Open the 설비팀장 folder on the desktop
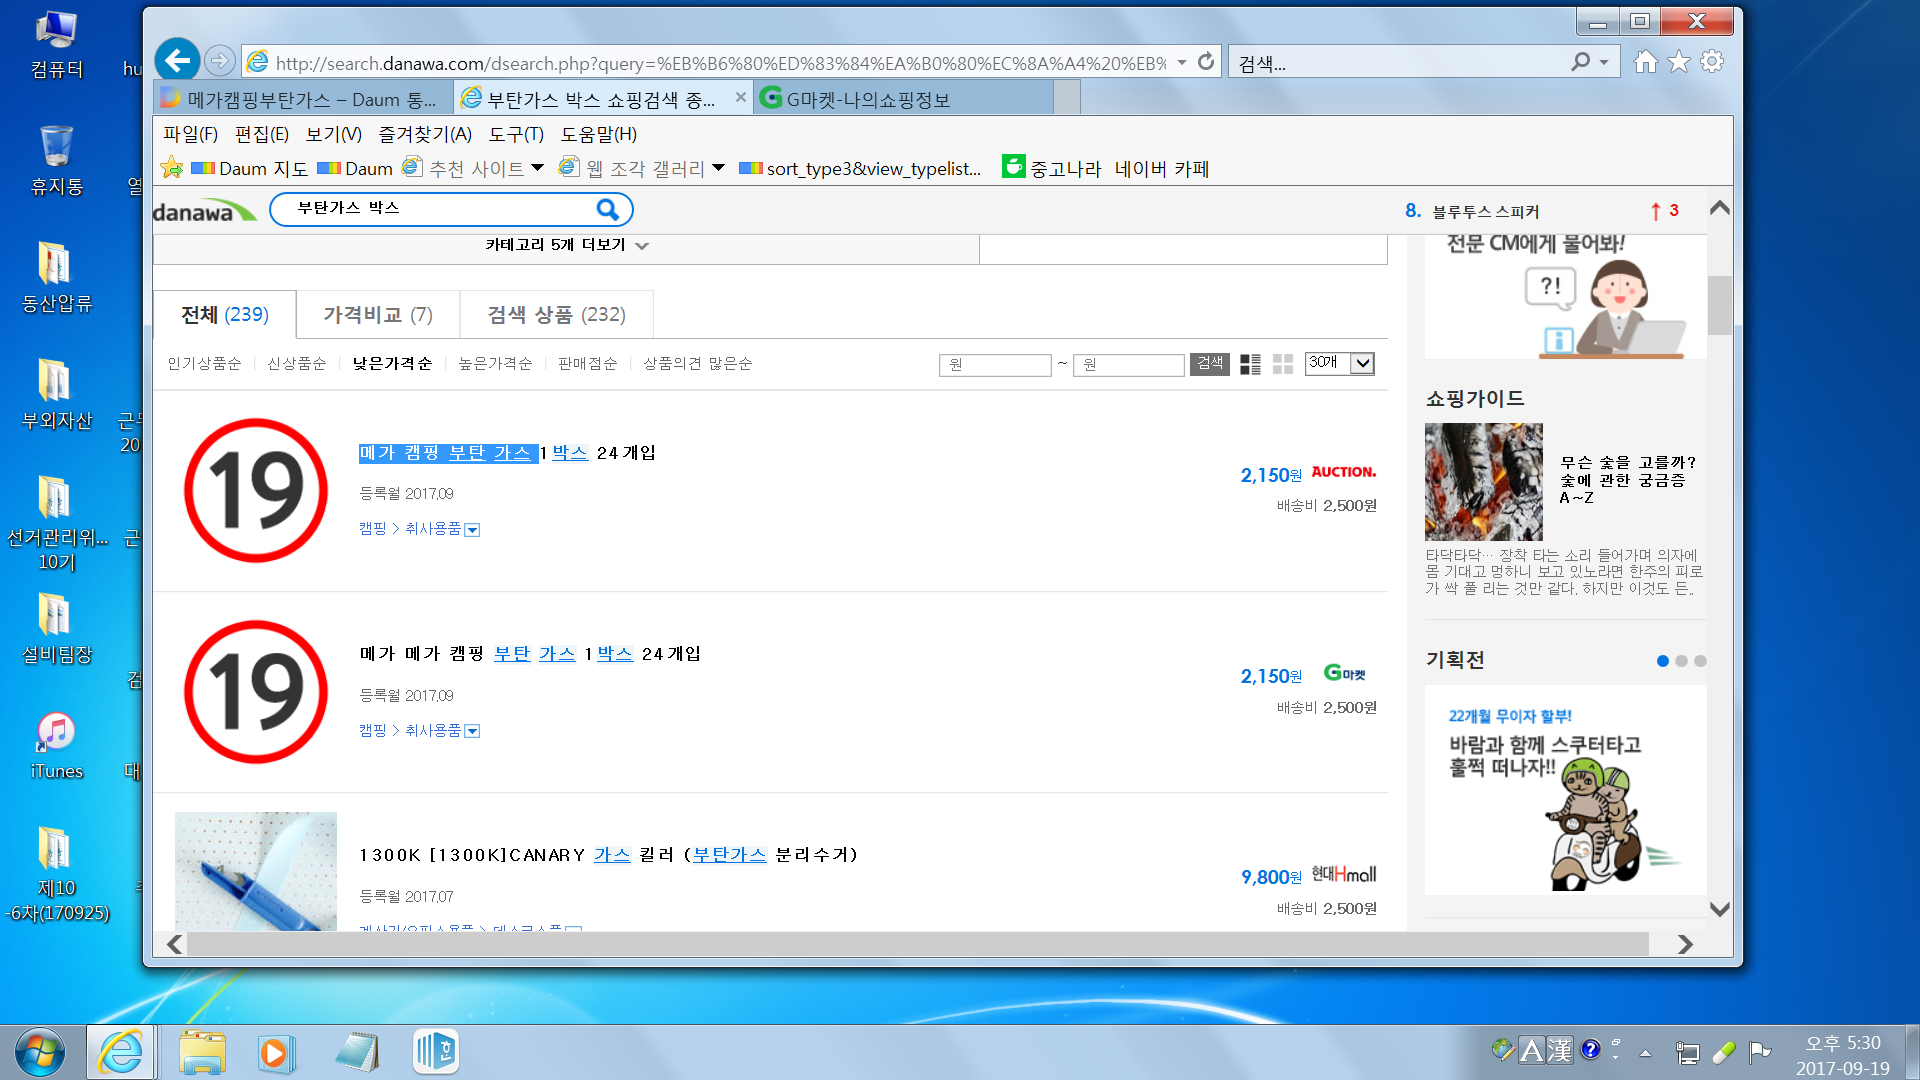1920x1080 pixels. coord(57,629)
